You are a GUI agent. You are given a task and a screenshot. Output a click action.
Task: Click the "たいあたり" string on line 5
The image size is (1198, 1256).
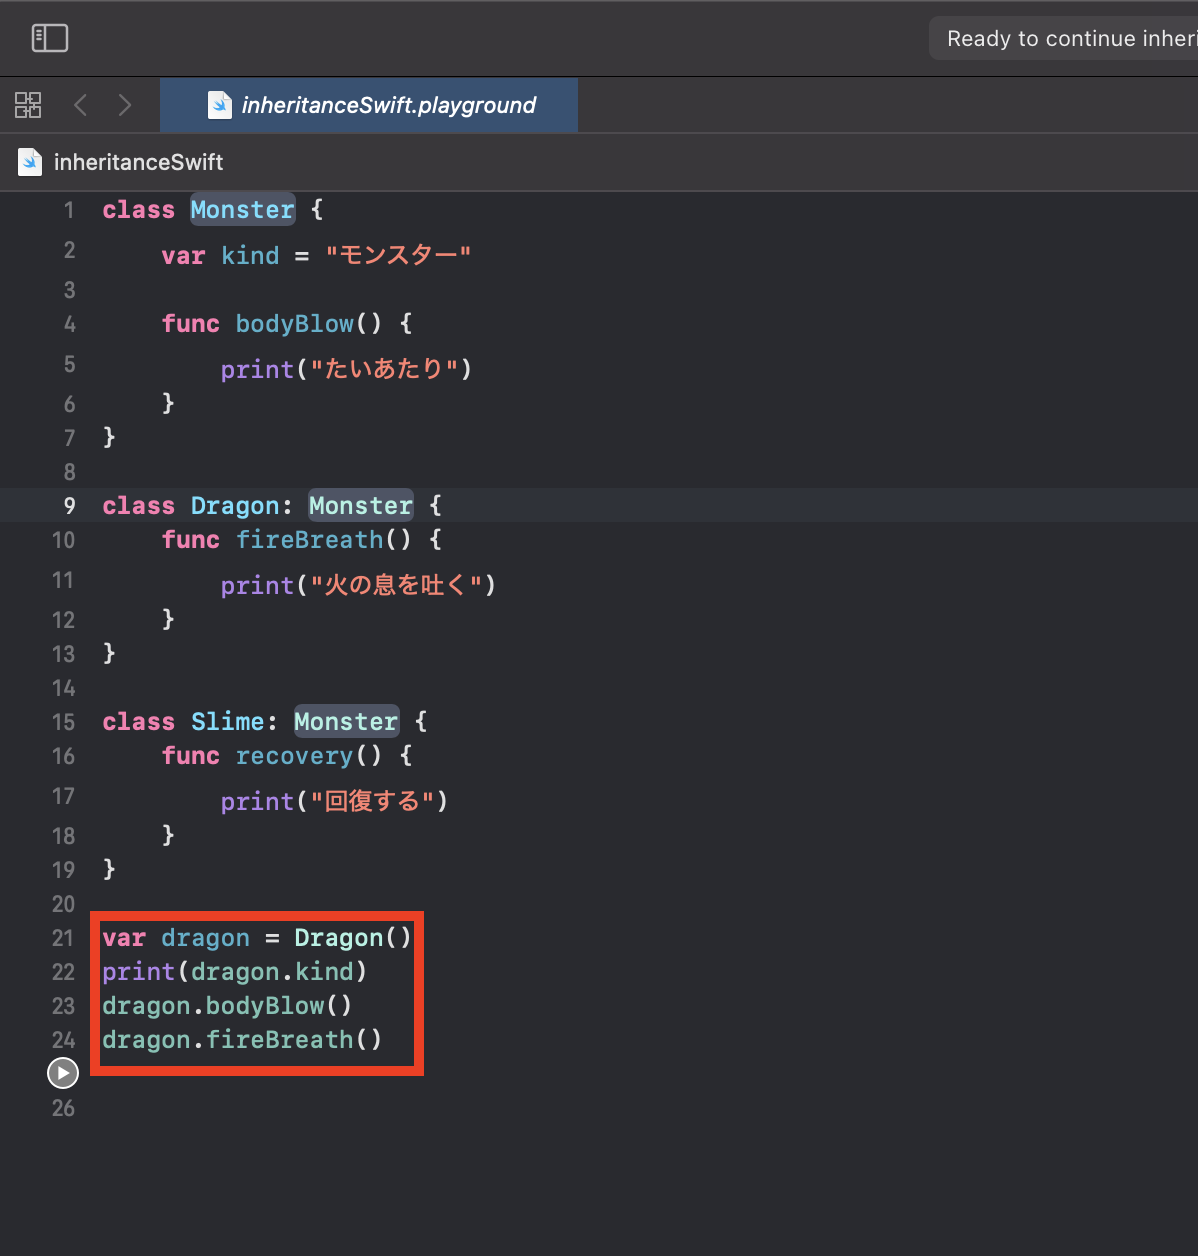coord(384,370)
